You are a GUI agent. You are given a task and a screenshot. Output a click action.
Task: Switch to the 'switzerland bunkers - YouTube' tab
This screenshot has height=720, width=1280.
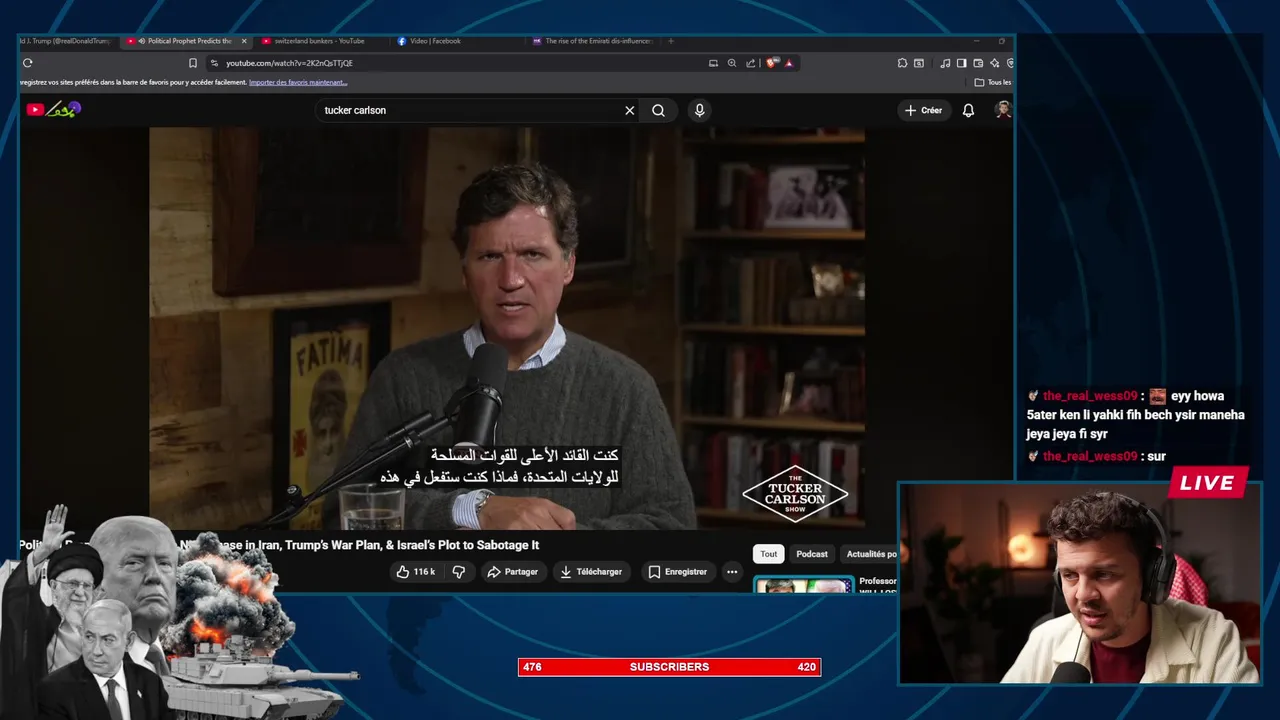point(319,41)
